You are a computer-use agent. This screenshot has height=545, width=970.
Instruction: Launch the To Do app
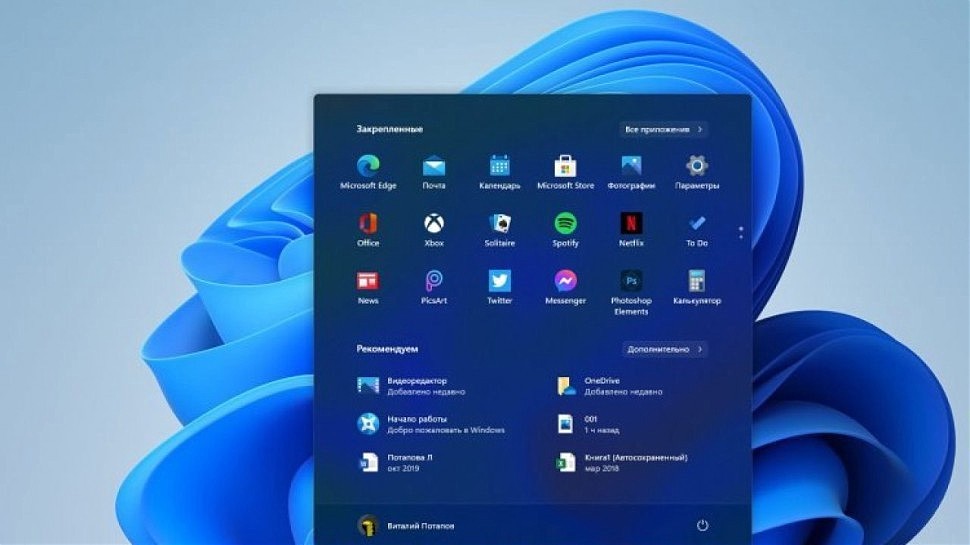click(x=697, y=230)
